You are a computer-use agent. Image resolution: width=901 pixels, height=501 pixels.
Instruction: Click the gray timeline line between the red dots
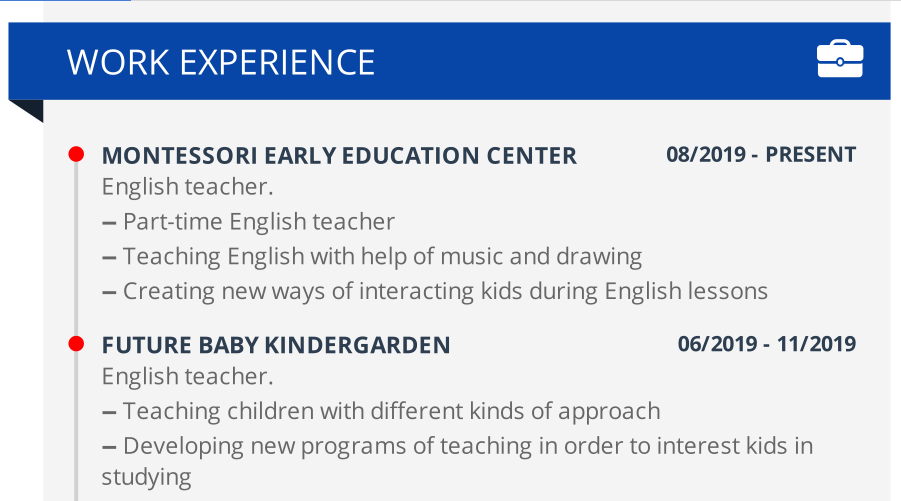click(x=76, y=250)
